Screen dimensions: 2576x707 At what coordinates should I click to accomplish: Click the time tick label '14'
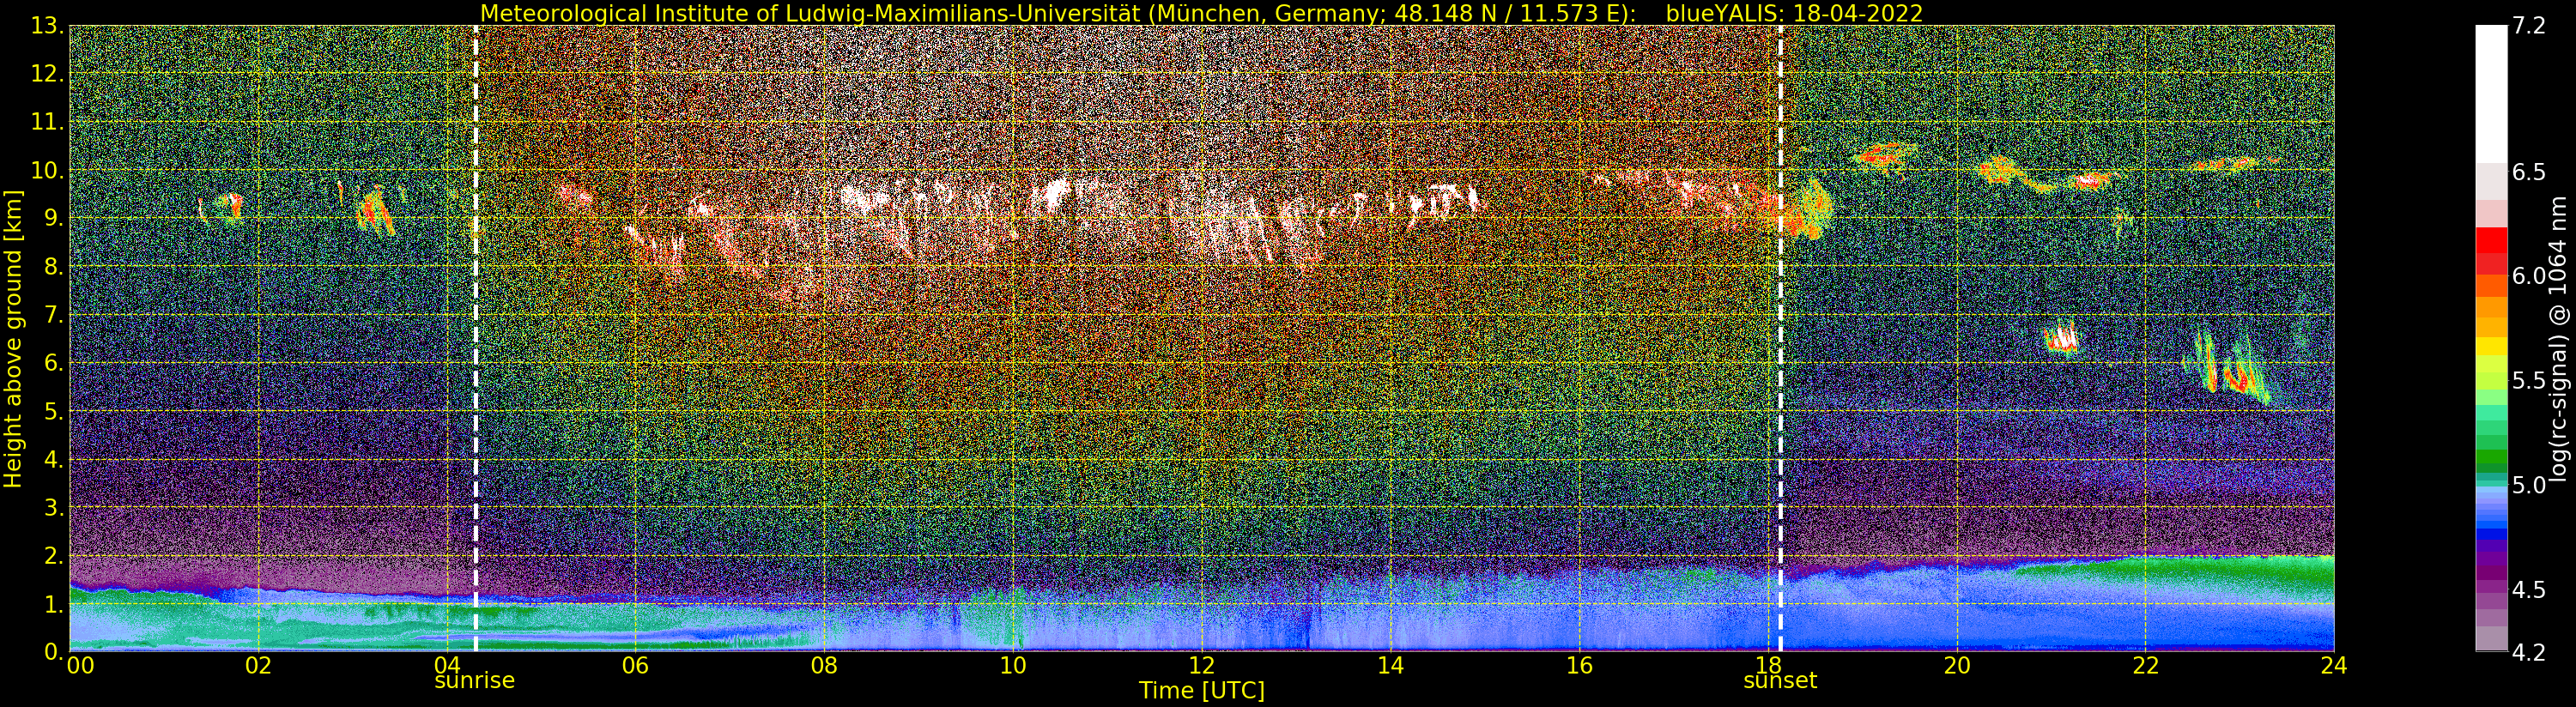1390,666
